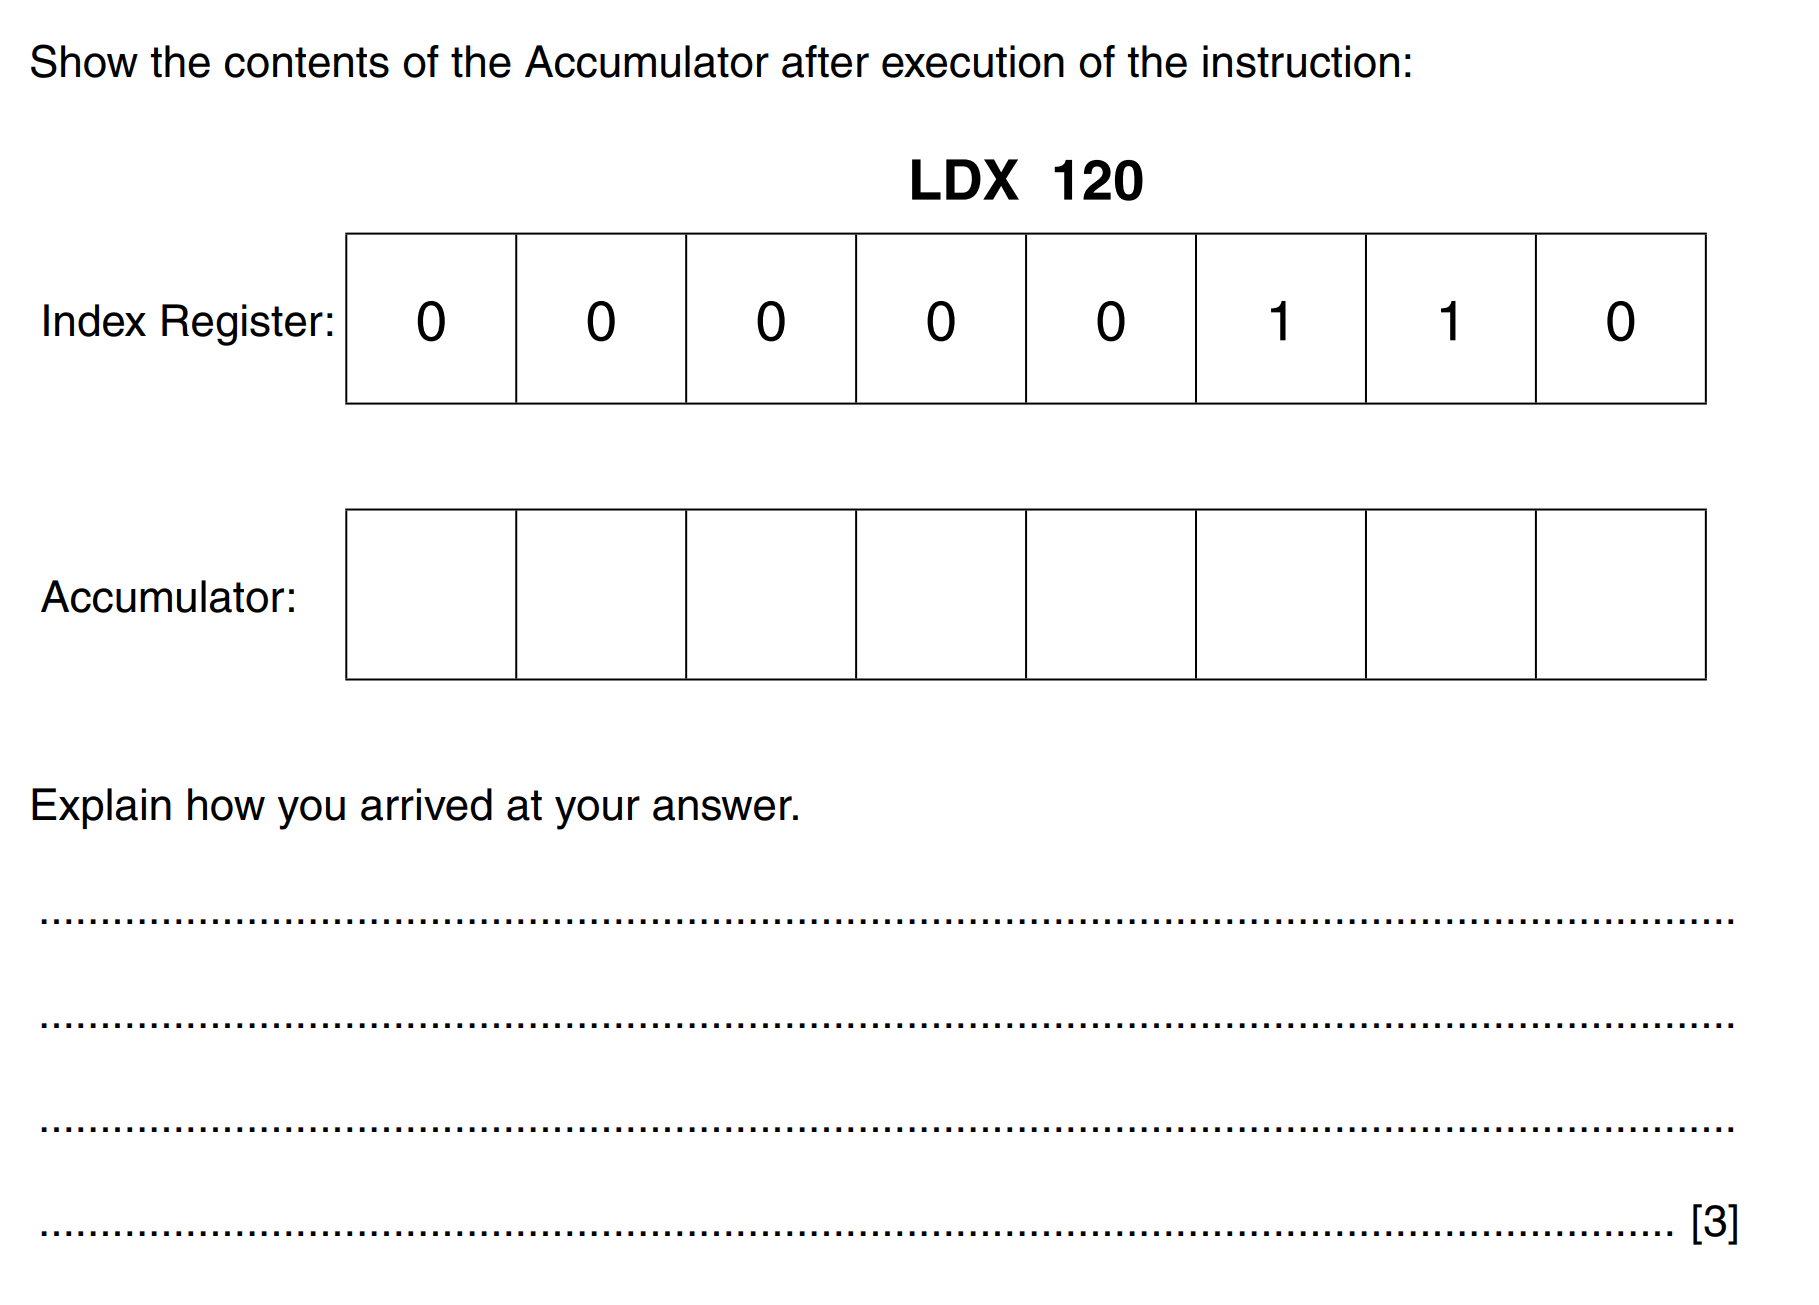Click the seventh Accumulator box from left
Viewport: 1819px width, 1305px height.
coord(1451,595)
